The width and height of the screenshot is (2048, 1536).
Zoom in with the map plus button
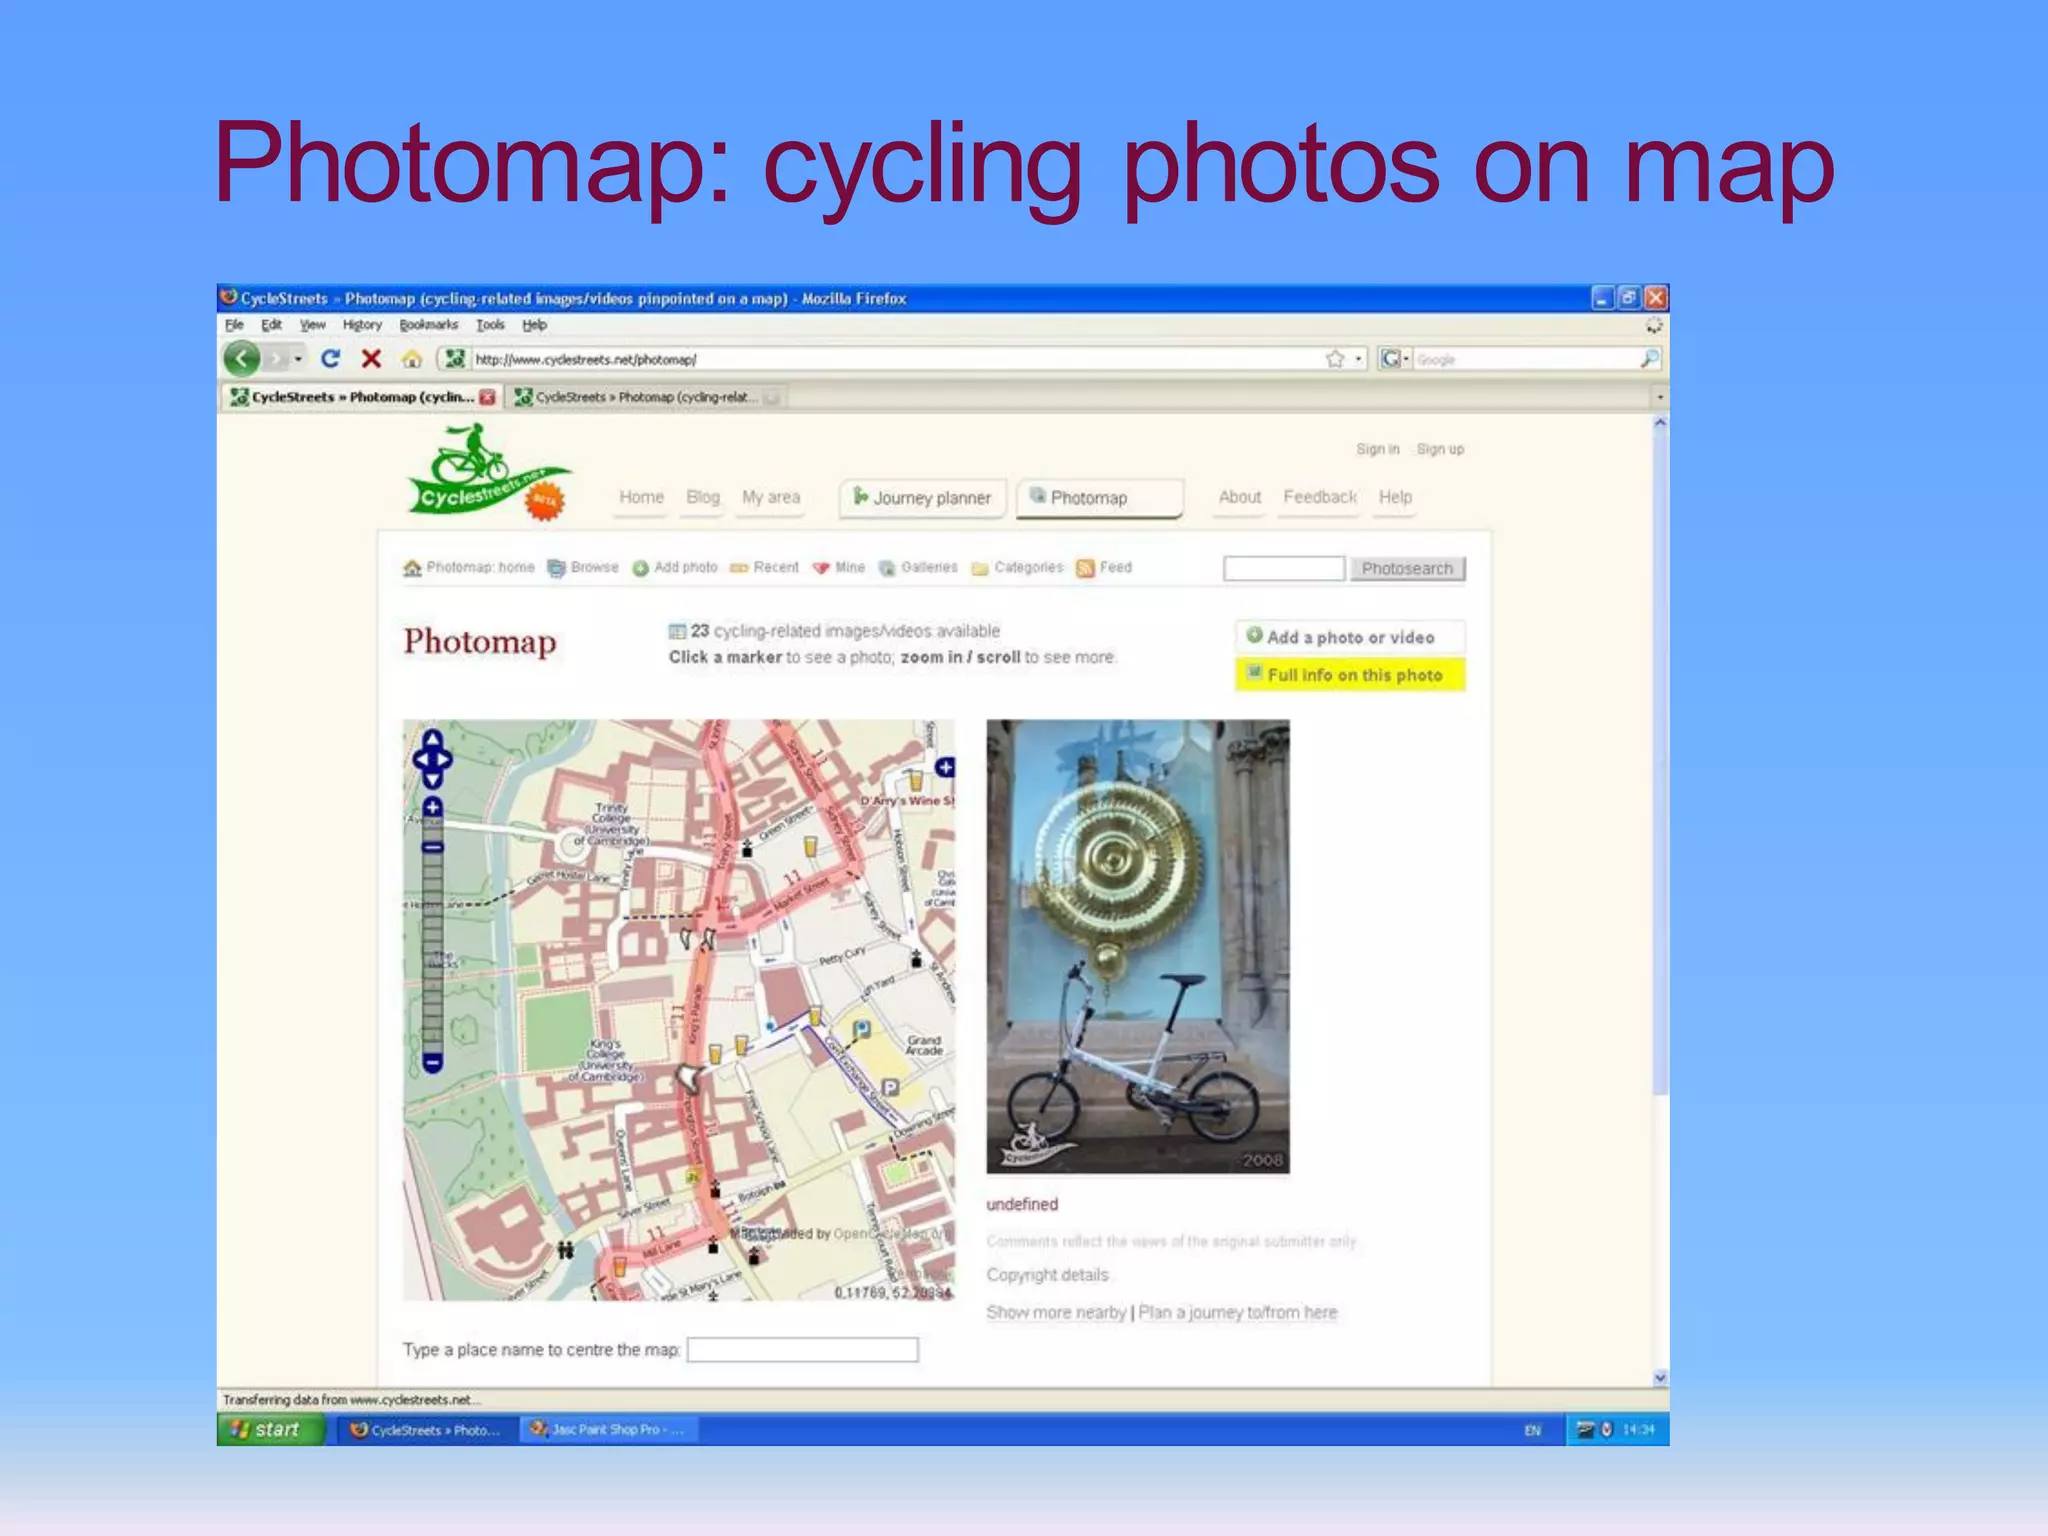pyautogui.click(x=432, y=806)
